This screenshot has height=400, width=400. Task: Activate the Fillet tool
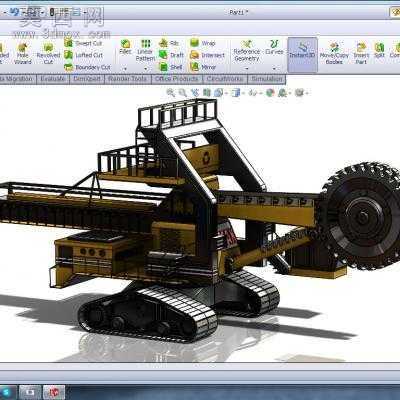[125, 47]
